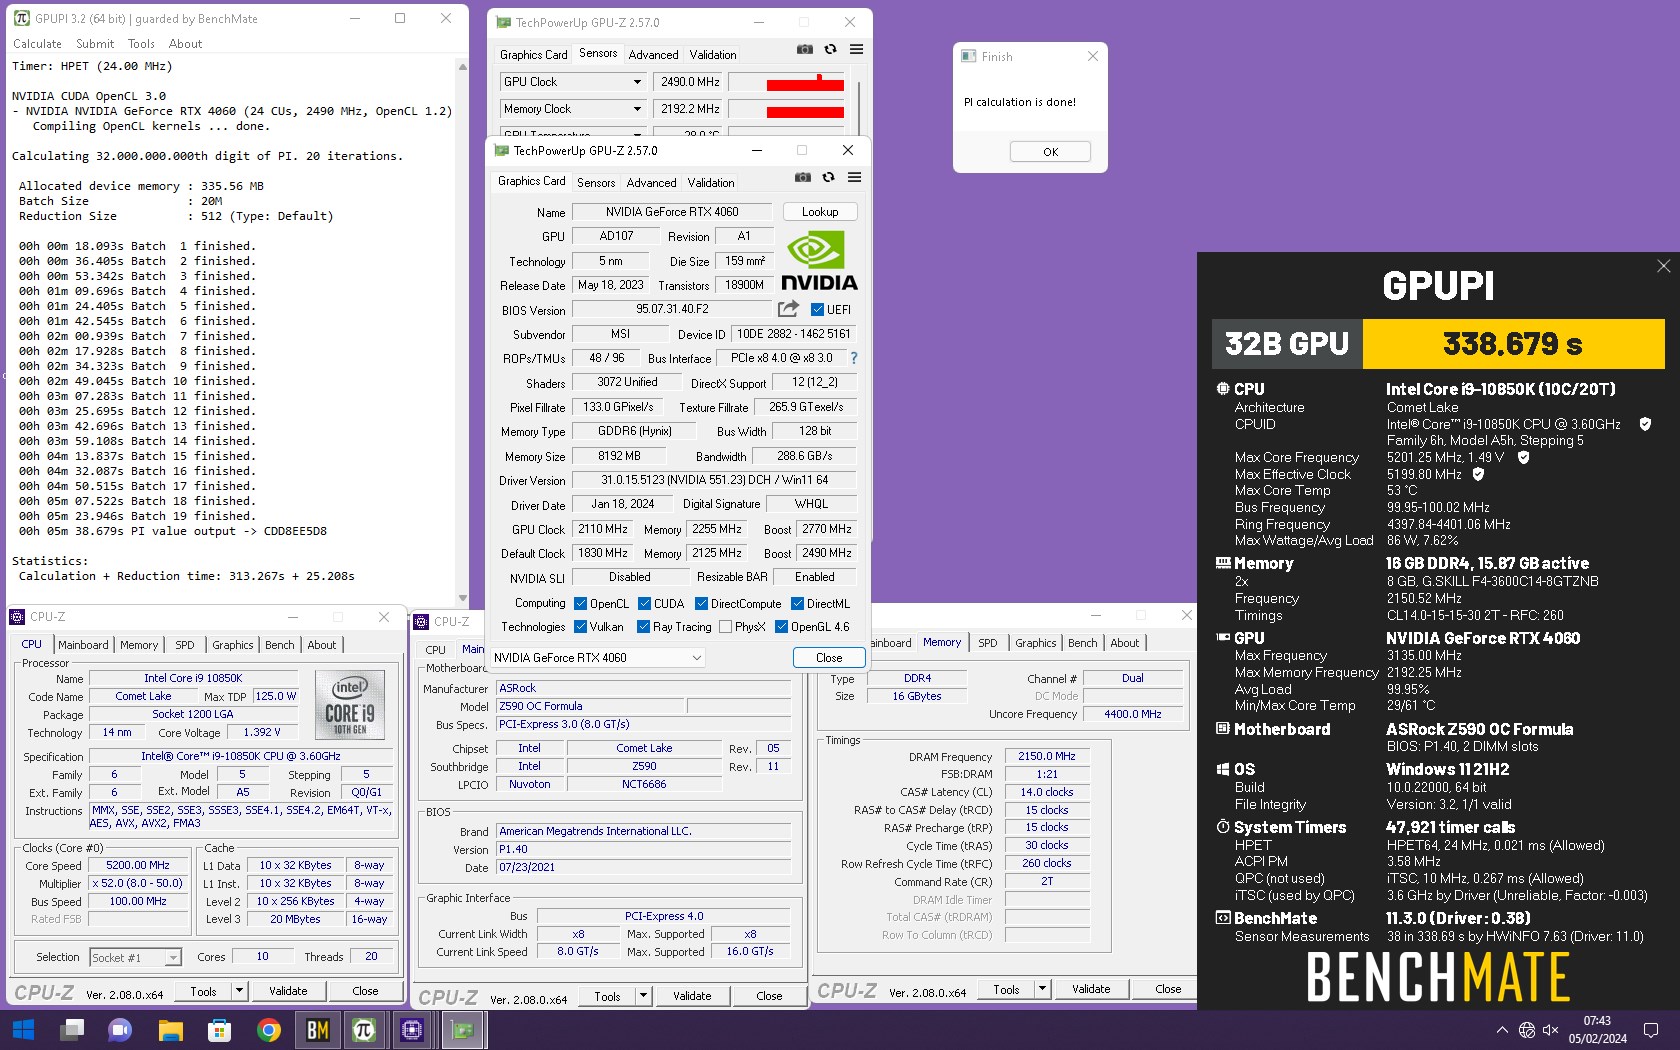Switch to GPU-Z taskbar icon

tap(461, 1030)
